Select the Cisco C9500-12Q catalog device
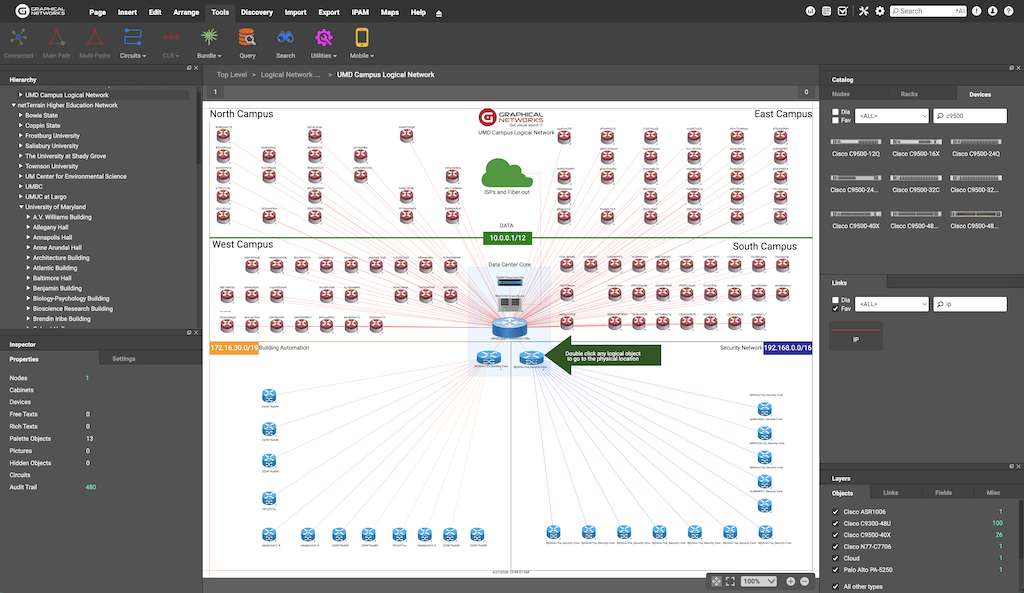The height and width of the screenshot is (593, 1024). (x=856, y=148)
